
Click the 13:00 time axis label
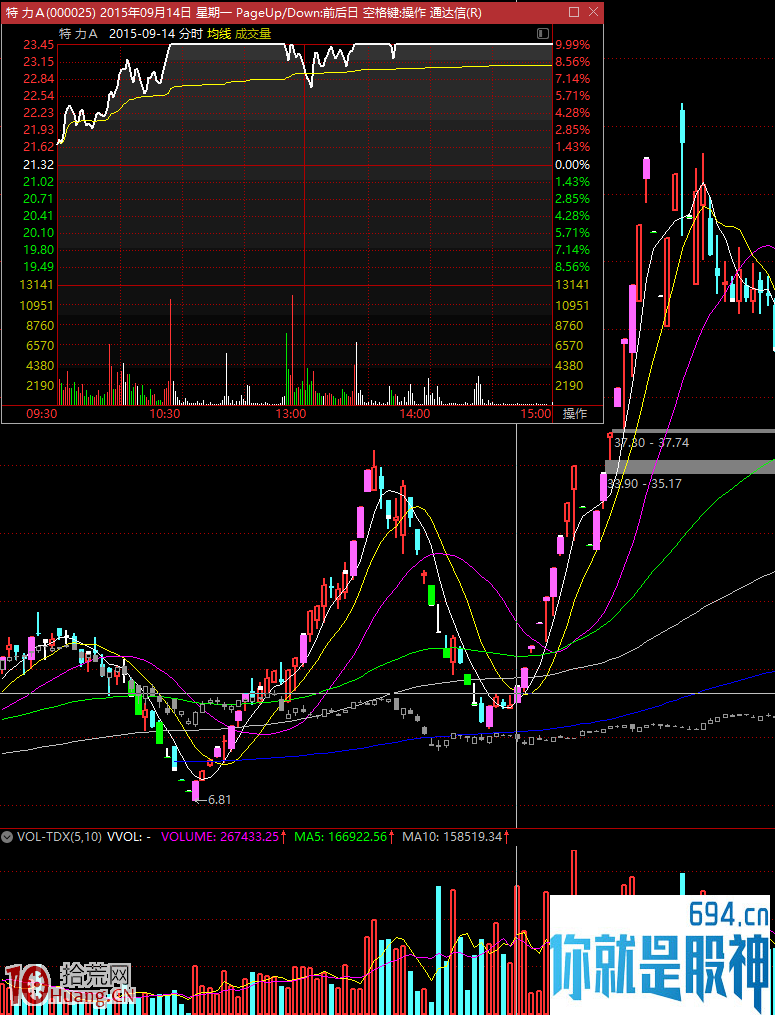pyautogui.click(x=291, y=414)
